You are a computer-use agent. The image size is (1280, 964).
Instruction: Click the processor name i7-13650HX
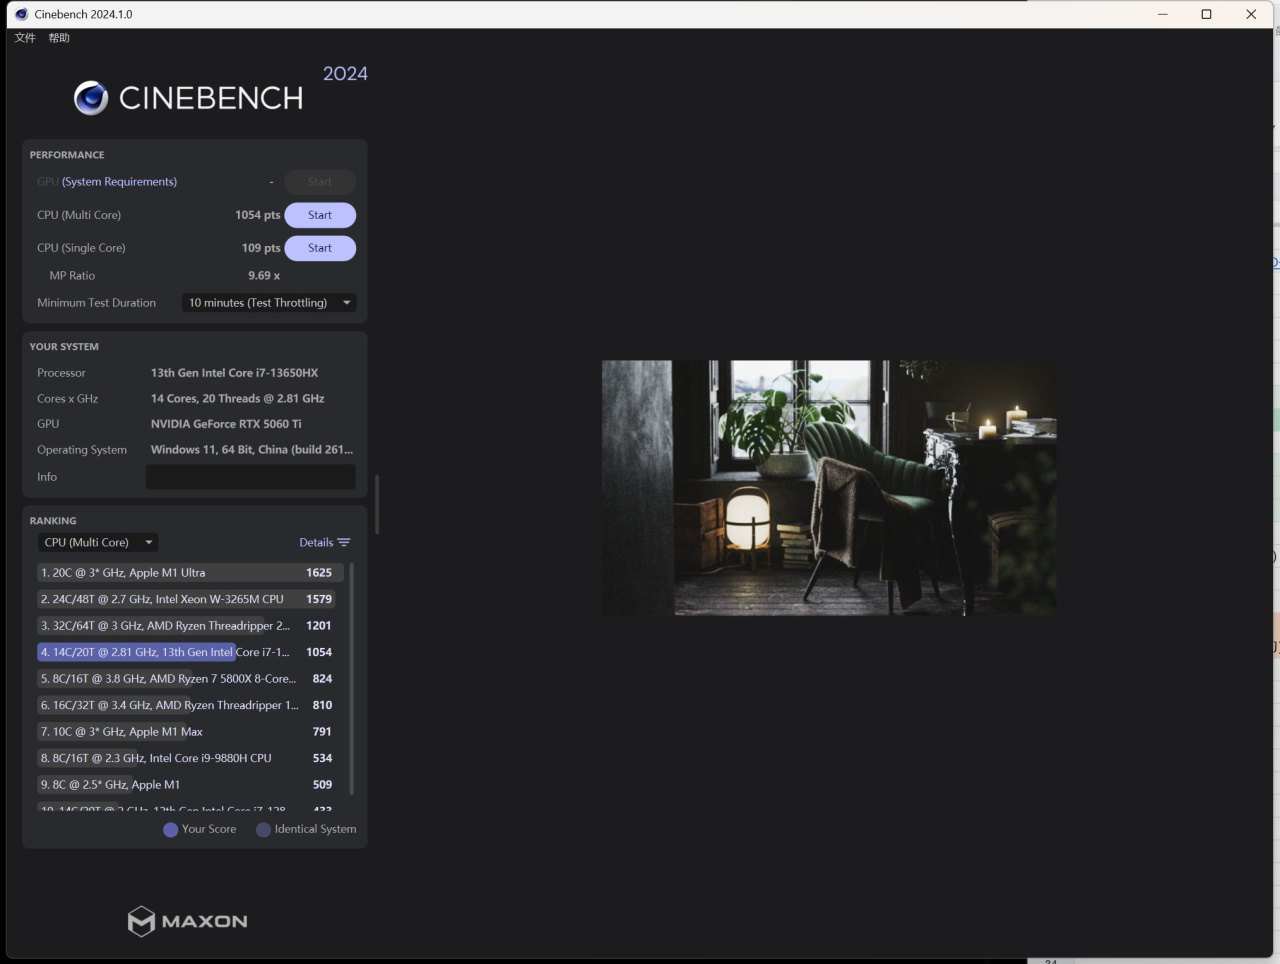[235, 373]
